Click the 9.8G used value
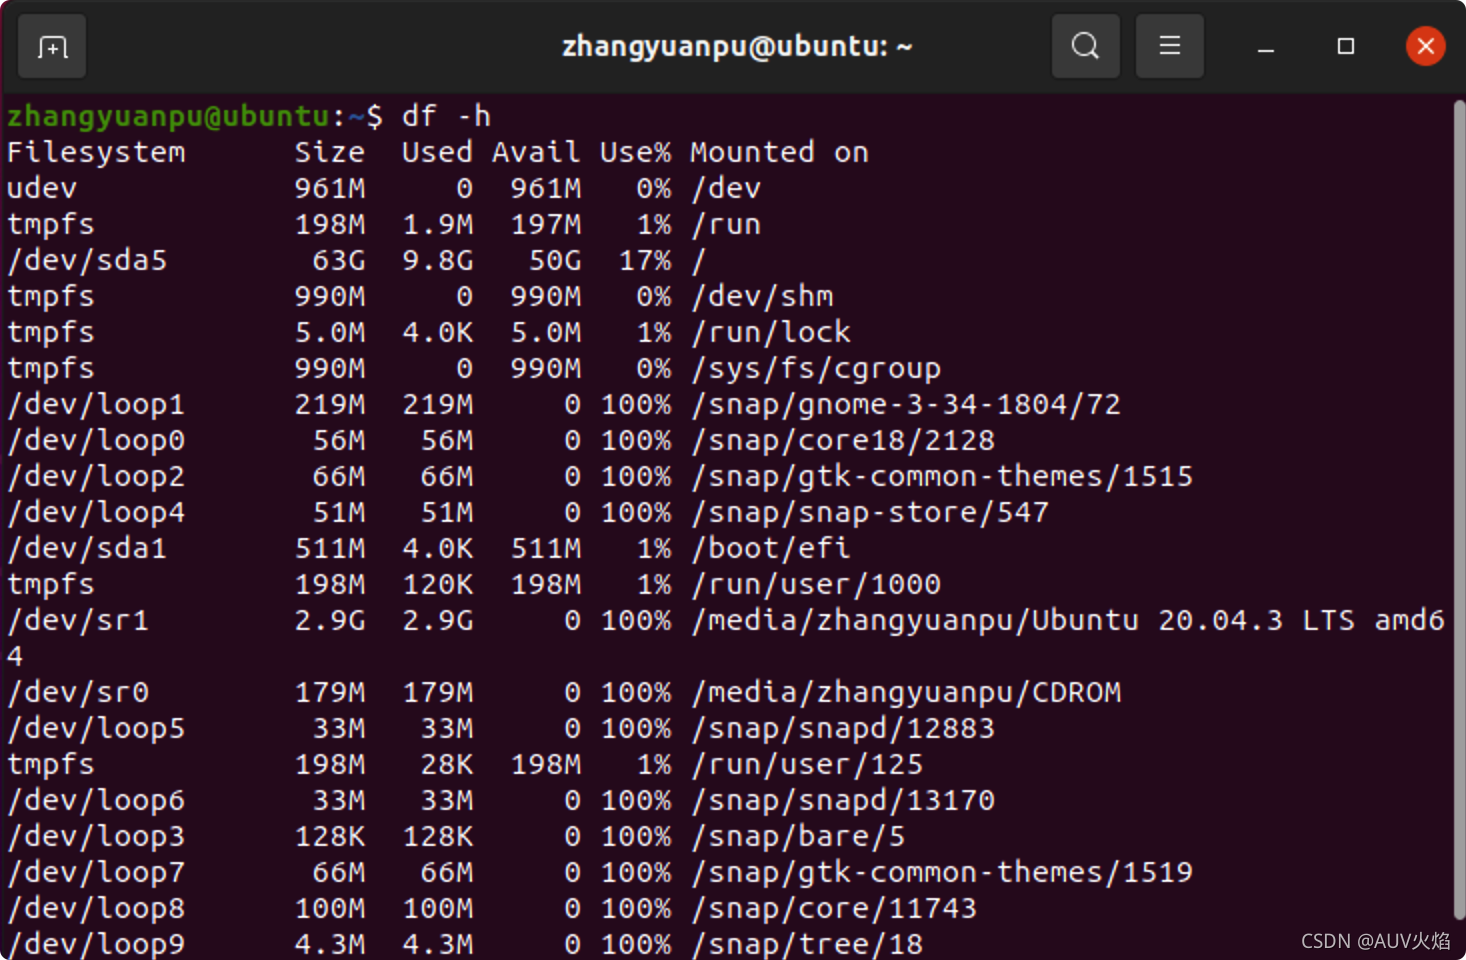This screenshot has width=1466, height=960. click(x=437, y=260)
